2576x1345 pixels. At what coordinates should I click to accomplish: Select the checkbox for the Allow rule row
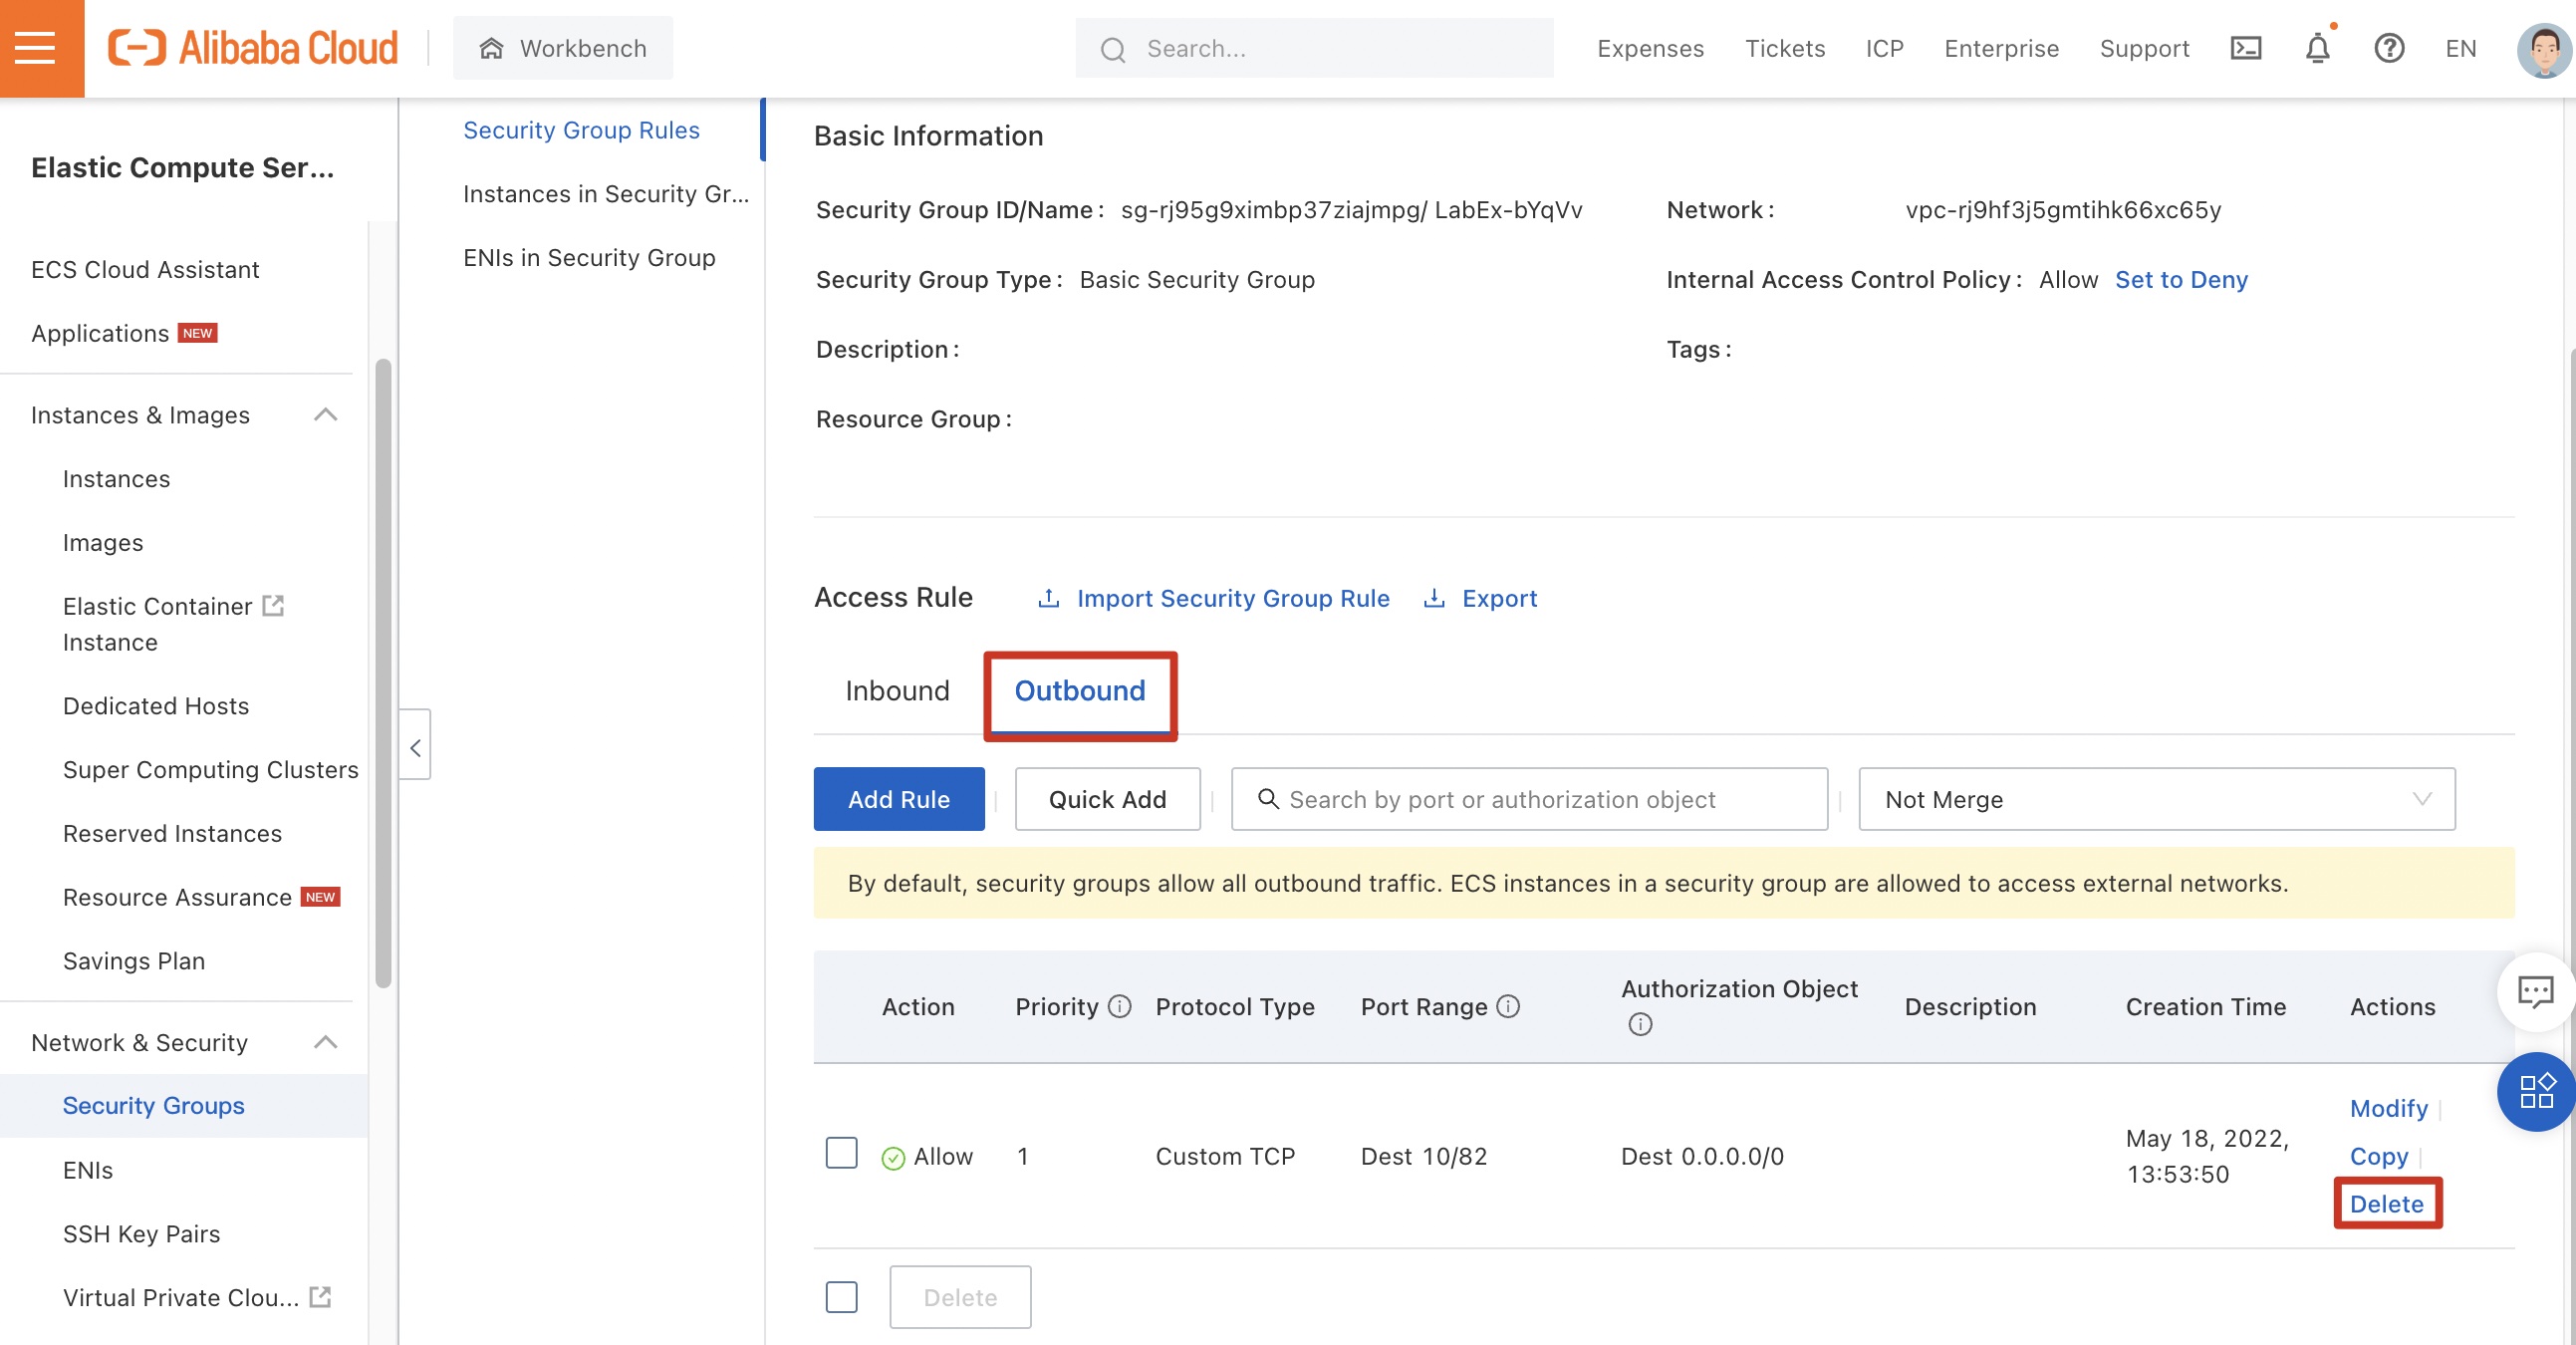pos(841,1153)
